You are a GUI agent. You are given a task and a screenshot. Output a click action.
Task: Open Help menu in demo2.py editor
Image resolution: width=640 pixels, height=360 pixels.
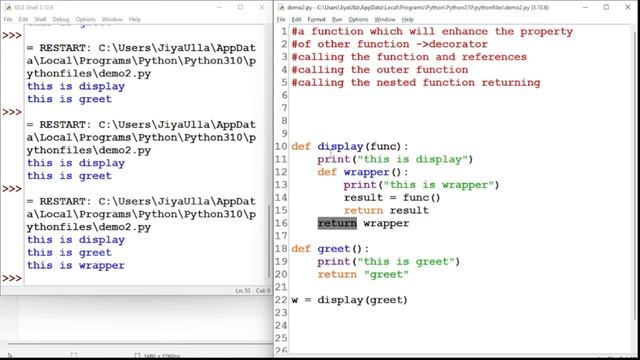click(407, 19)
